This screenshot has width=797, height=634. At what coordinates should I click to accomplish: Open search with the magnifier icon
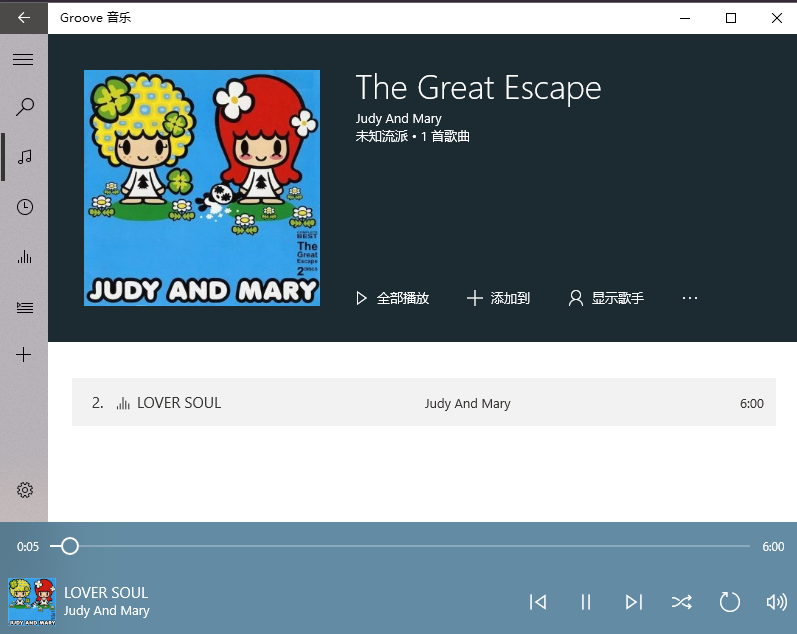tap(24, 107)
